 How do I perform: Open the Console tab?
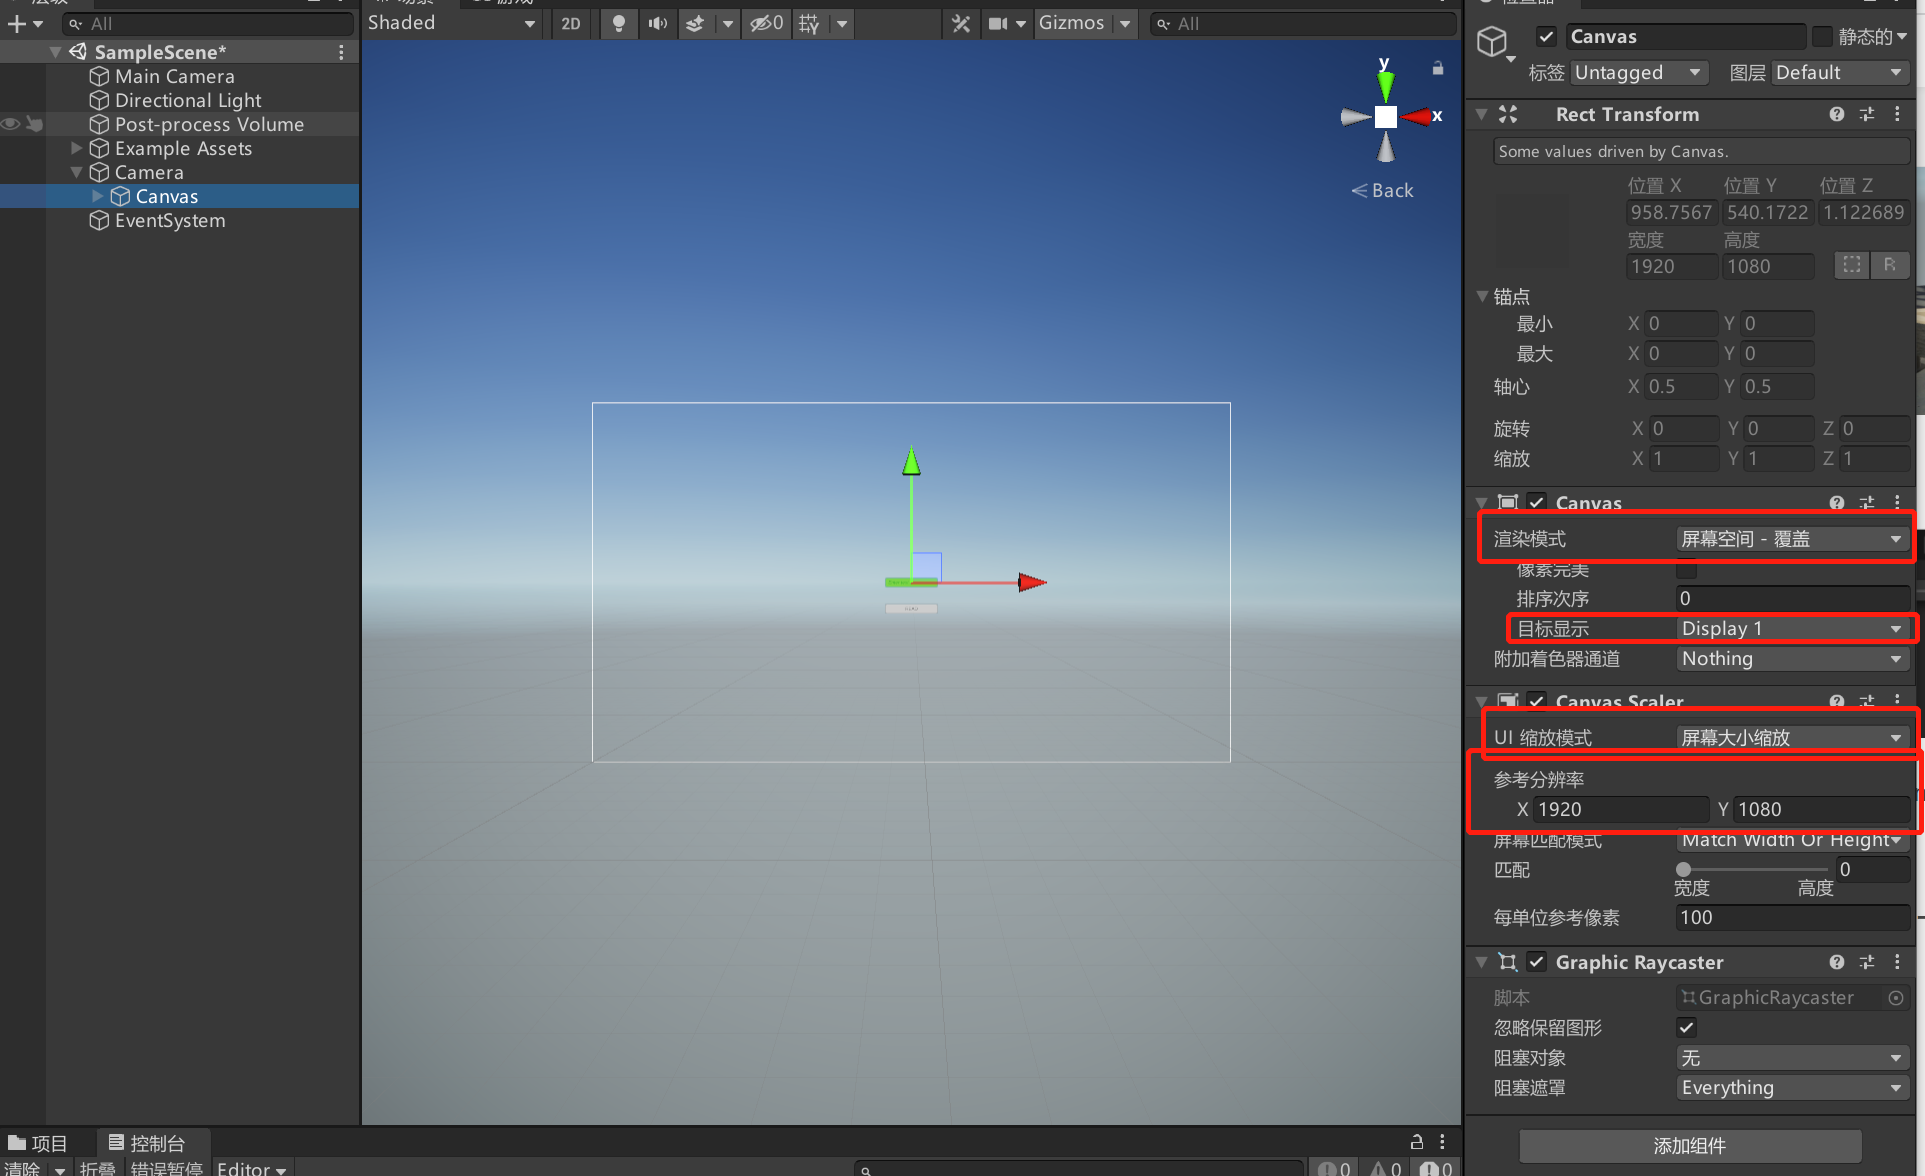coord(147,1143)
